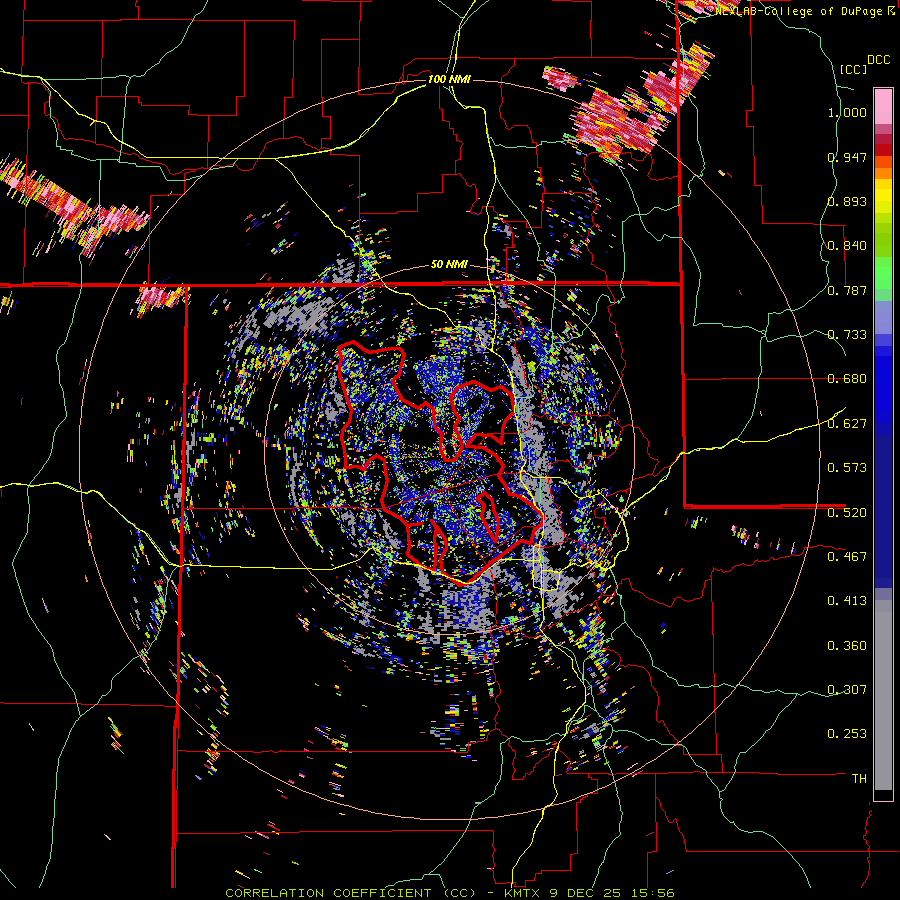This screenshot has height=900, width=900.
Task: Select the 0.840 legend value
Action: click(847, 246)
